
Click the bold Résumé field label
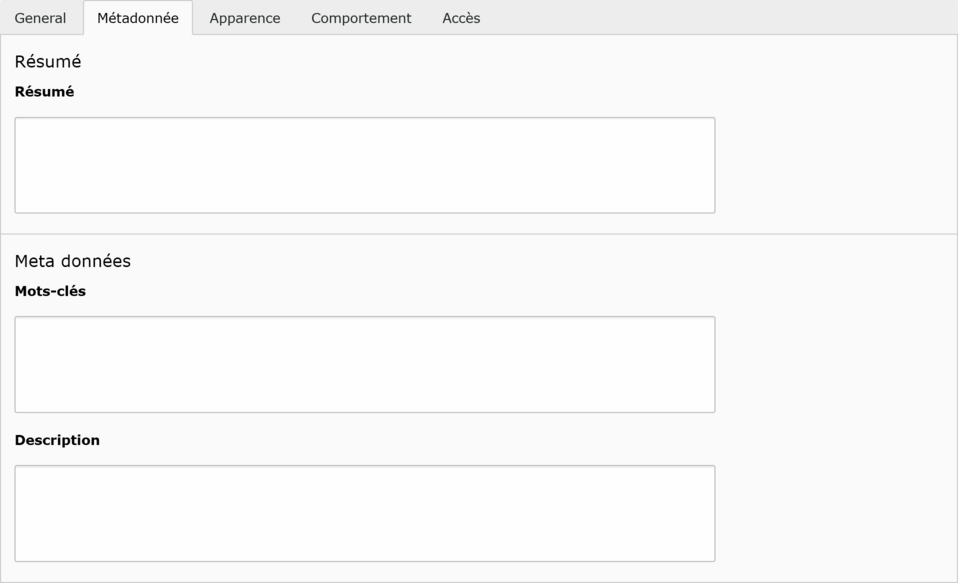click(44, 92)
